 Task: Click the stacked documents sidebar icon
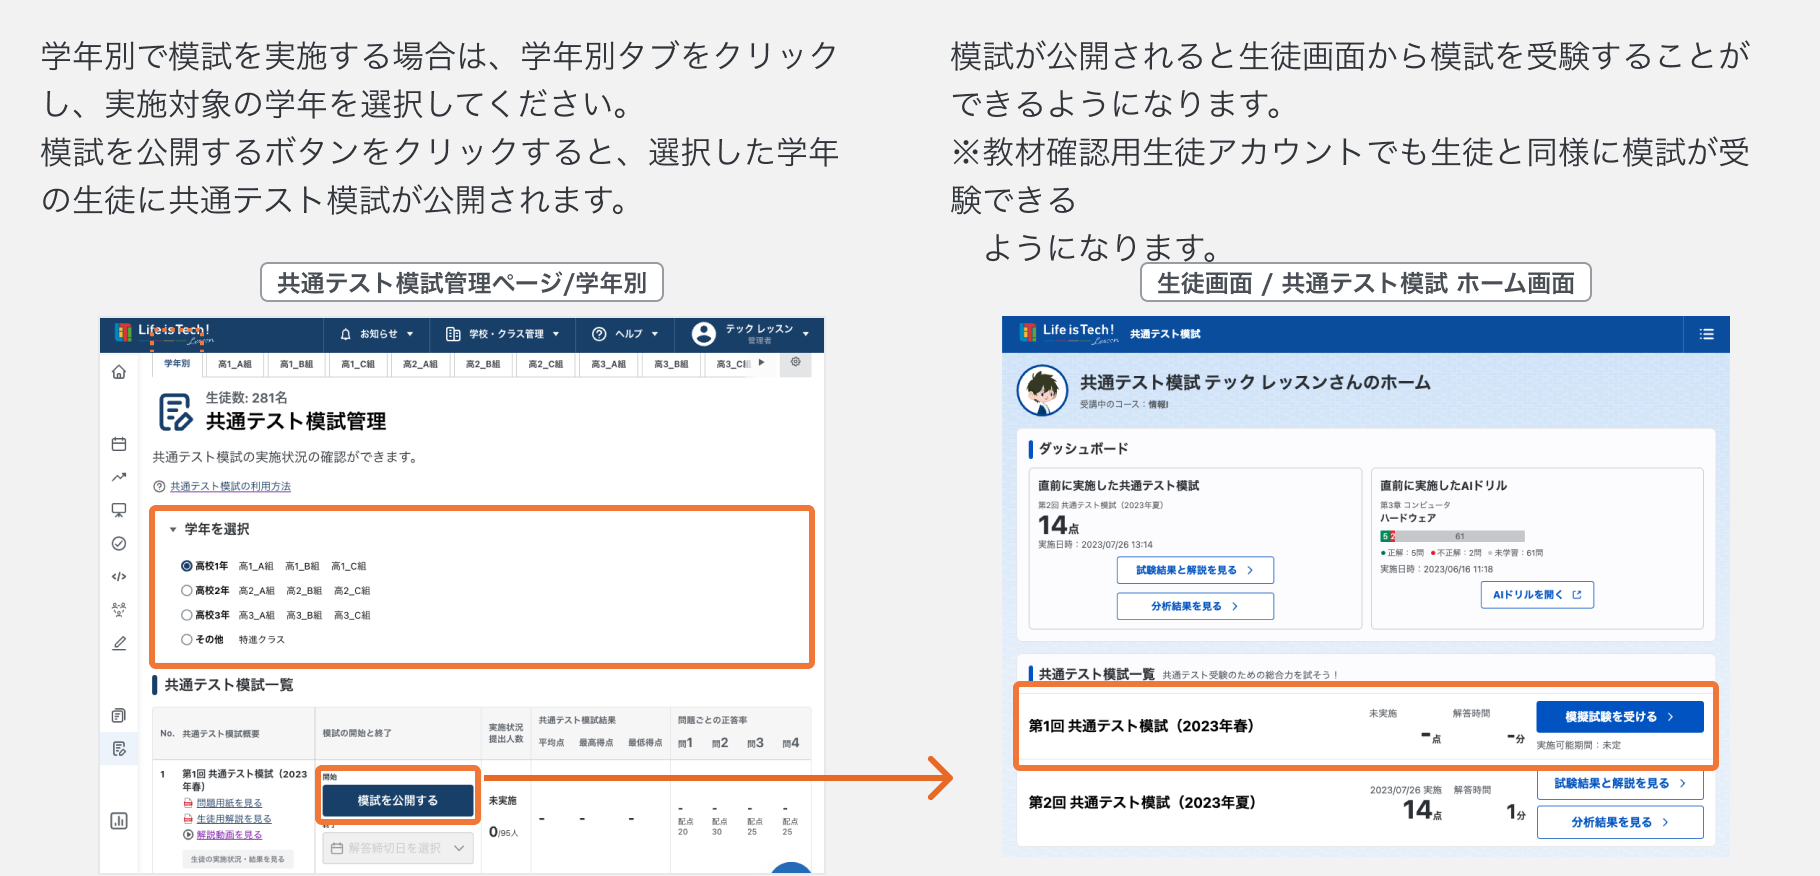click(x=119, y=715)
